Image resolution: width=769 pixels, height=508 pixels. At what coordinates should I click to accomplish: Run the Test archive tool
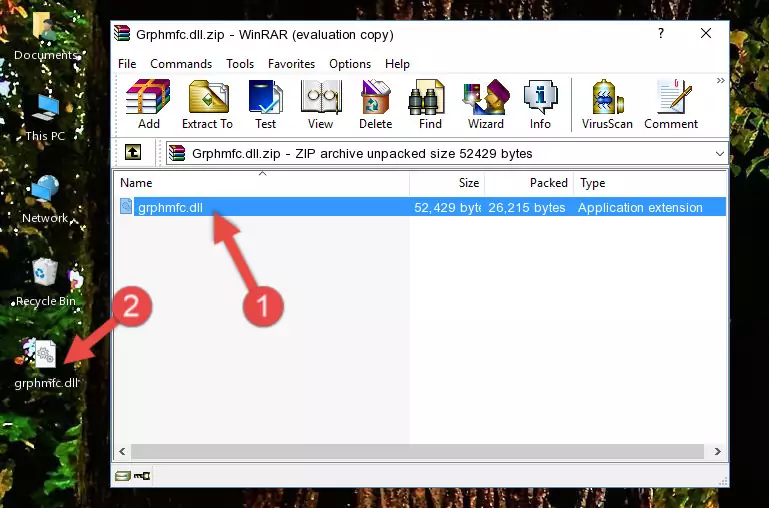(265, 104)
